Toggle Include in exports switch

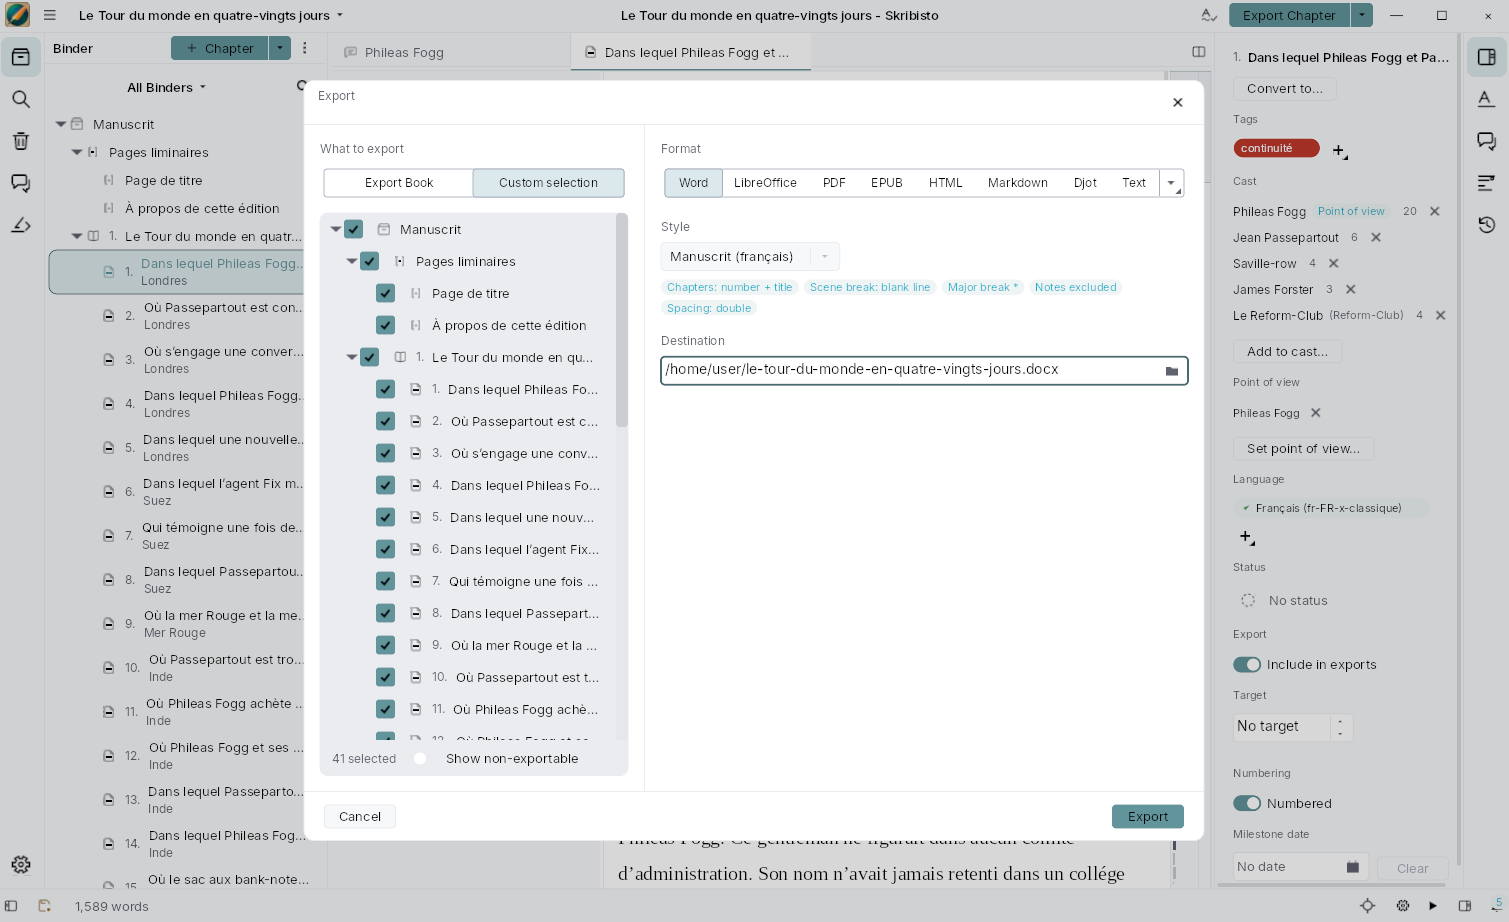[1247, 665]
